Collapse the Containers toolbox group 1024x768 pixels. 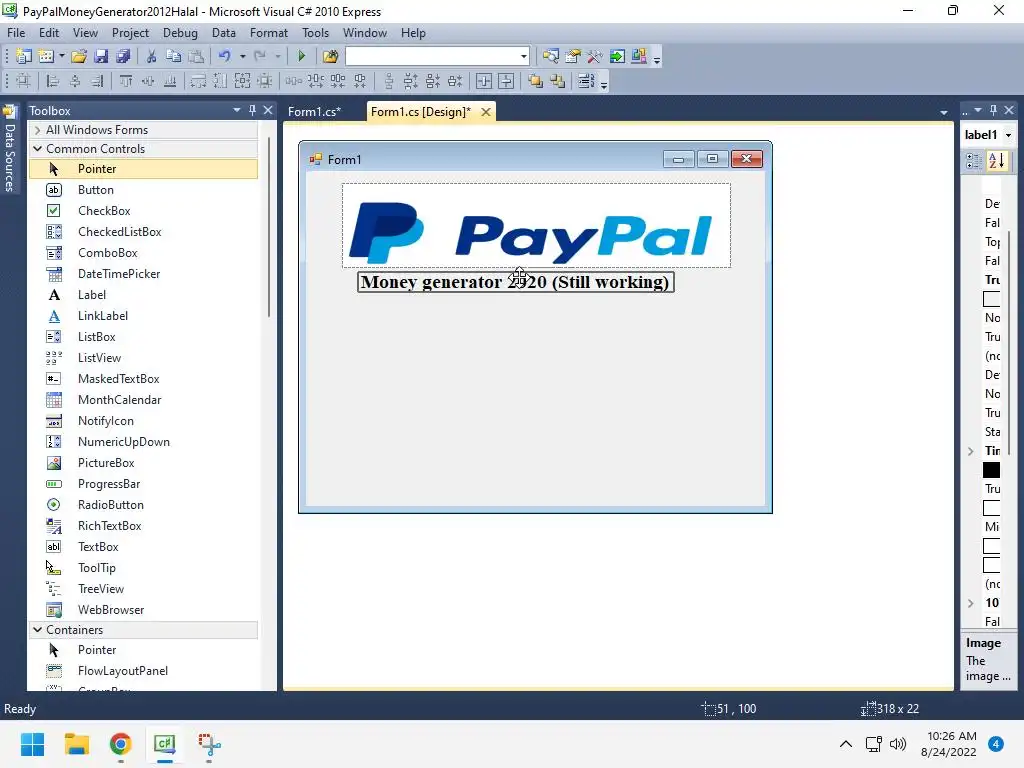pos(38,630)
